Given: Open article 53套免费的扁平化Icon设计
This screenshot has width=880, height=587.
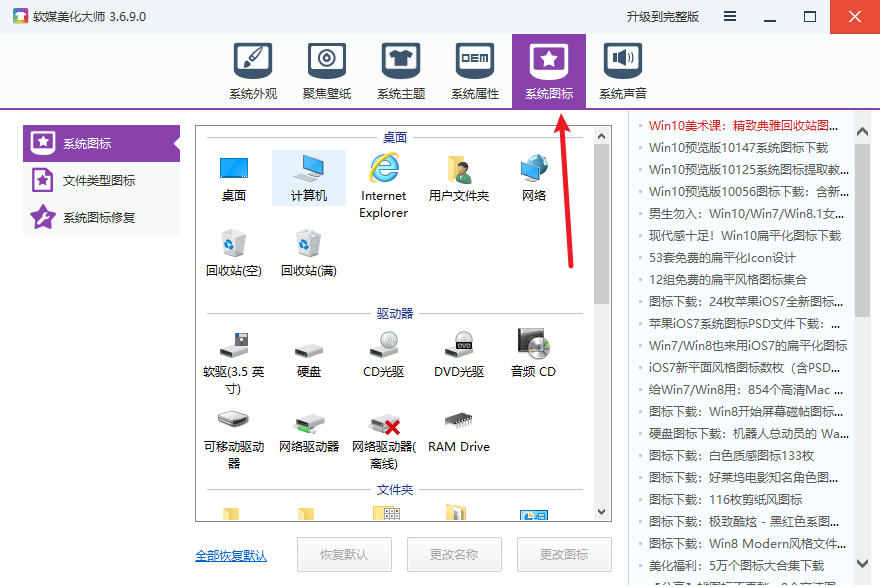Looking at the screenshot, I should pos(722,258).
